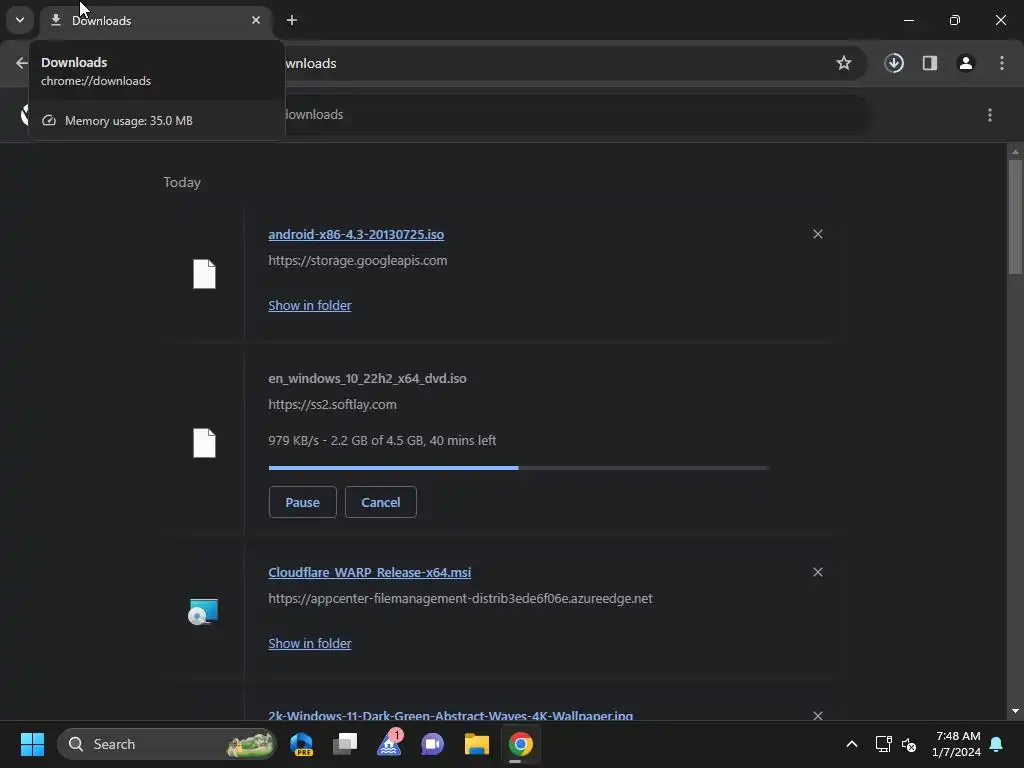Screen dimensions: 1024x768
Task: Remove Cloudflare WARP msi from list
Action: pyautogui.click(x=818, y=572)
